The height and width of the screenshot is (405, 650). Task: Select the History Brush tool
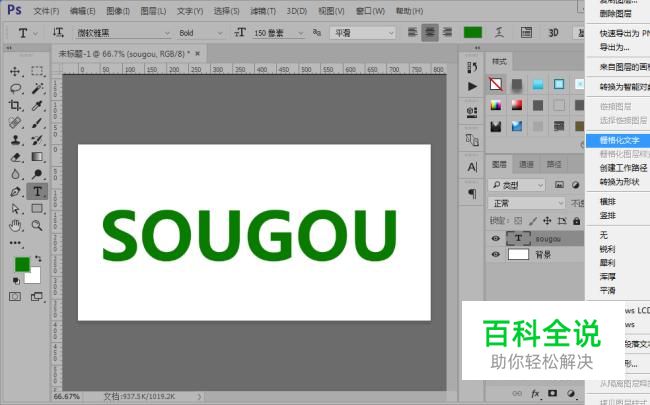coord(37,140)
